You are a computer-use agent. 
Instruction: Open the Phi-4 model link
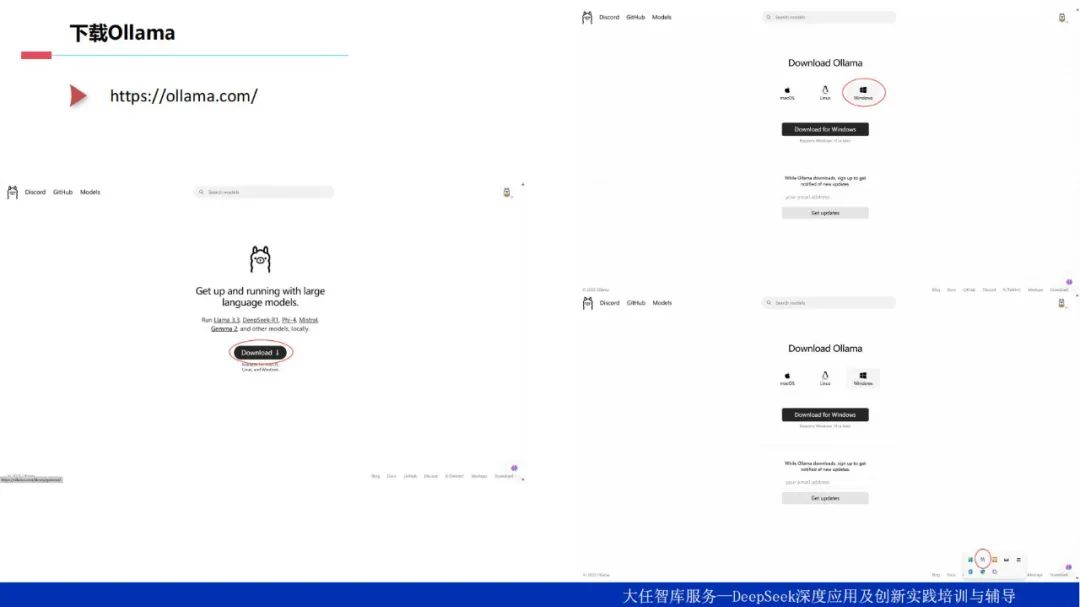[x=289, y=320]
